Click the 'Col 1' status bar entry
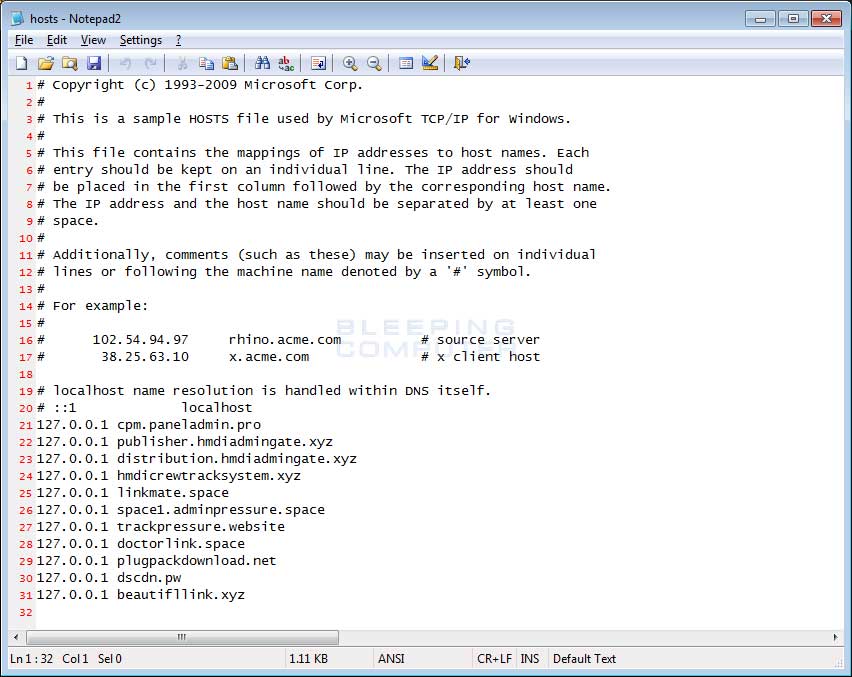This screenshot has width=852, height=677. click(75, 659)
